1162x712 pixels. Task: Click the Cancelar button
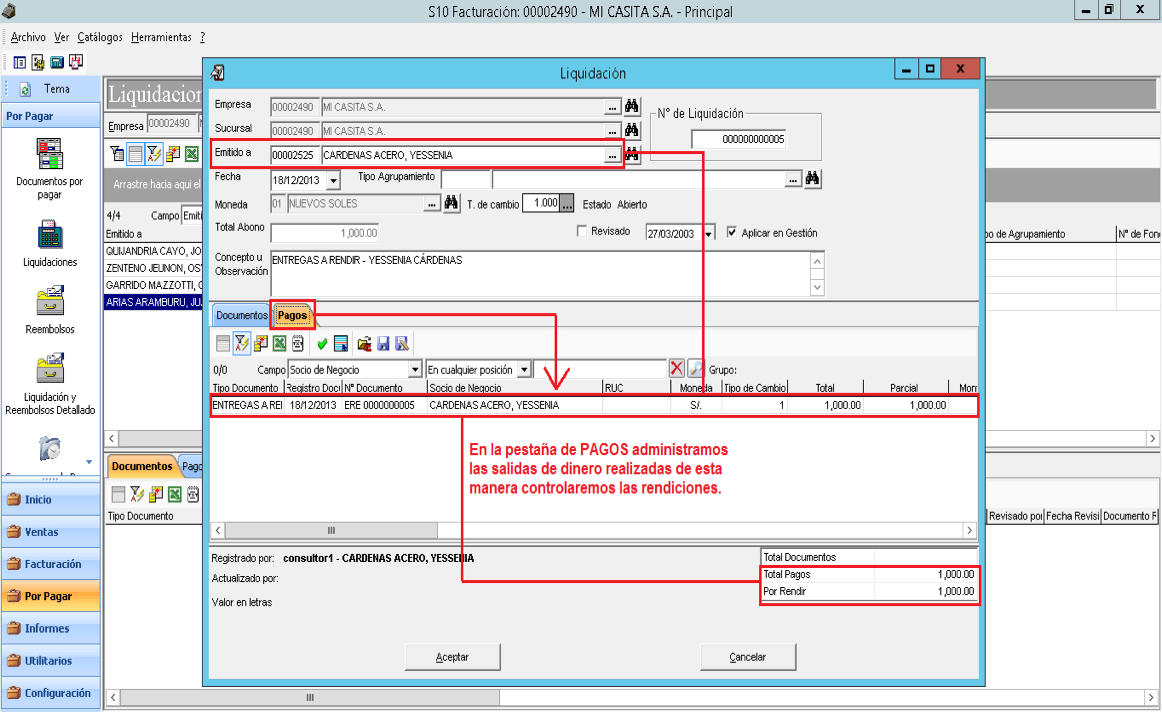click(748, 657)
